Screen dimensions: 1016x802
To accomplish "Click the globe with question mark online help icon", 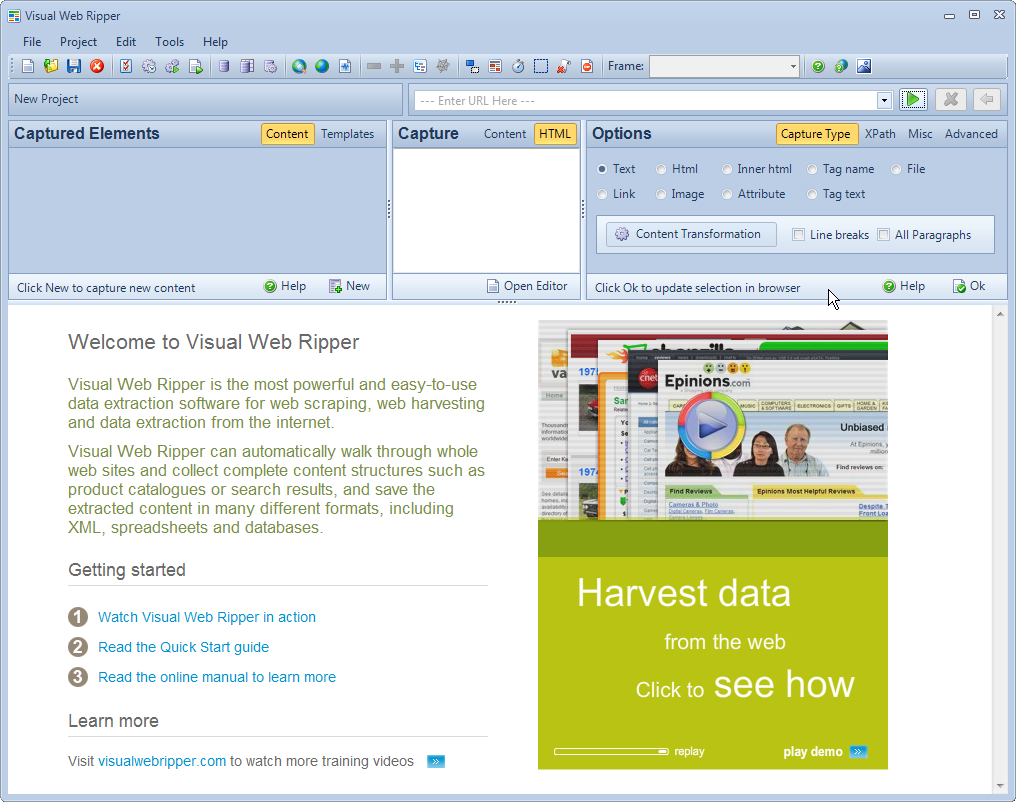I will click(x=841, y=66).
